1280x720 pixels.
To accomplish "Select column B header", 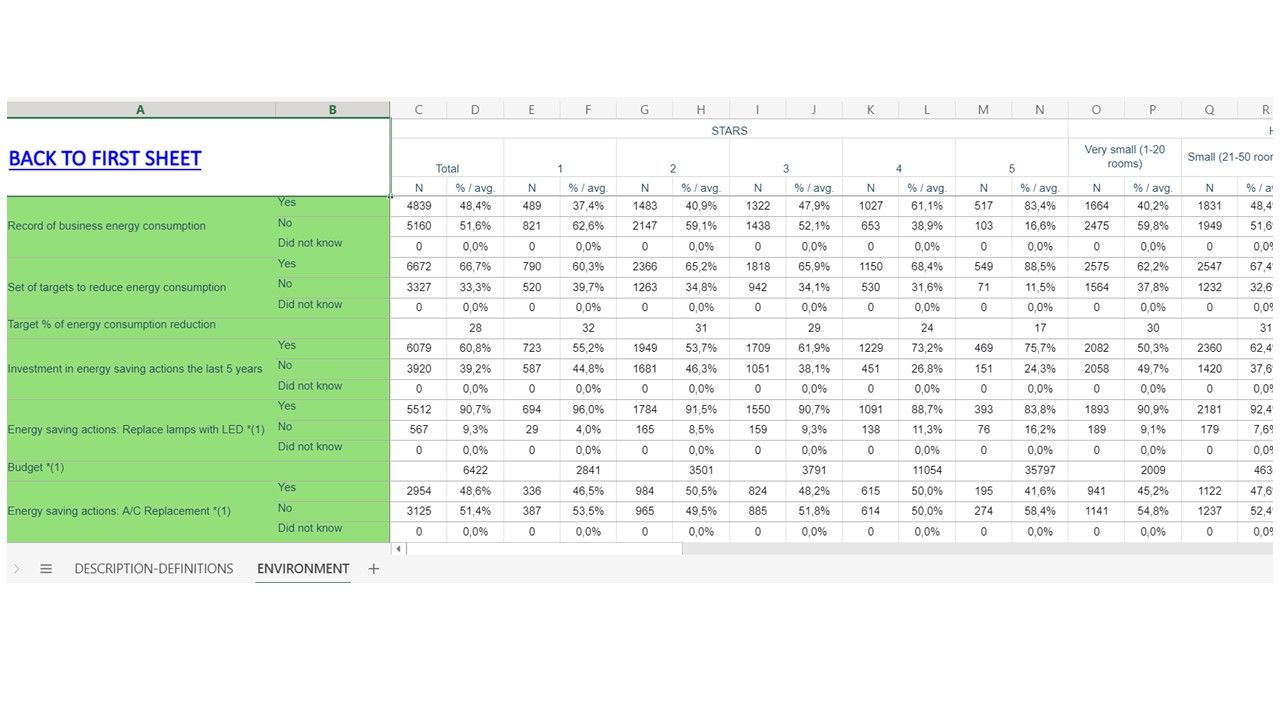I will tap(333, 110).
